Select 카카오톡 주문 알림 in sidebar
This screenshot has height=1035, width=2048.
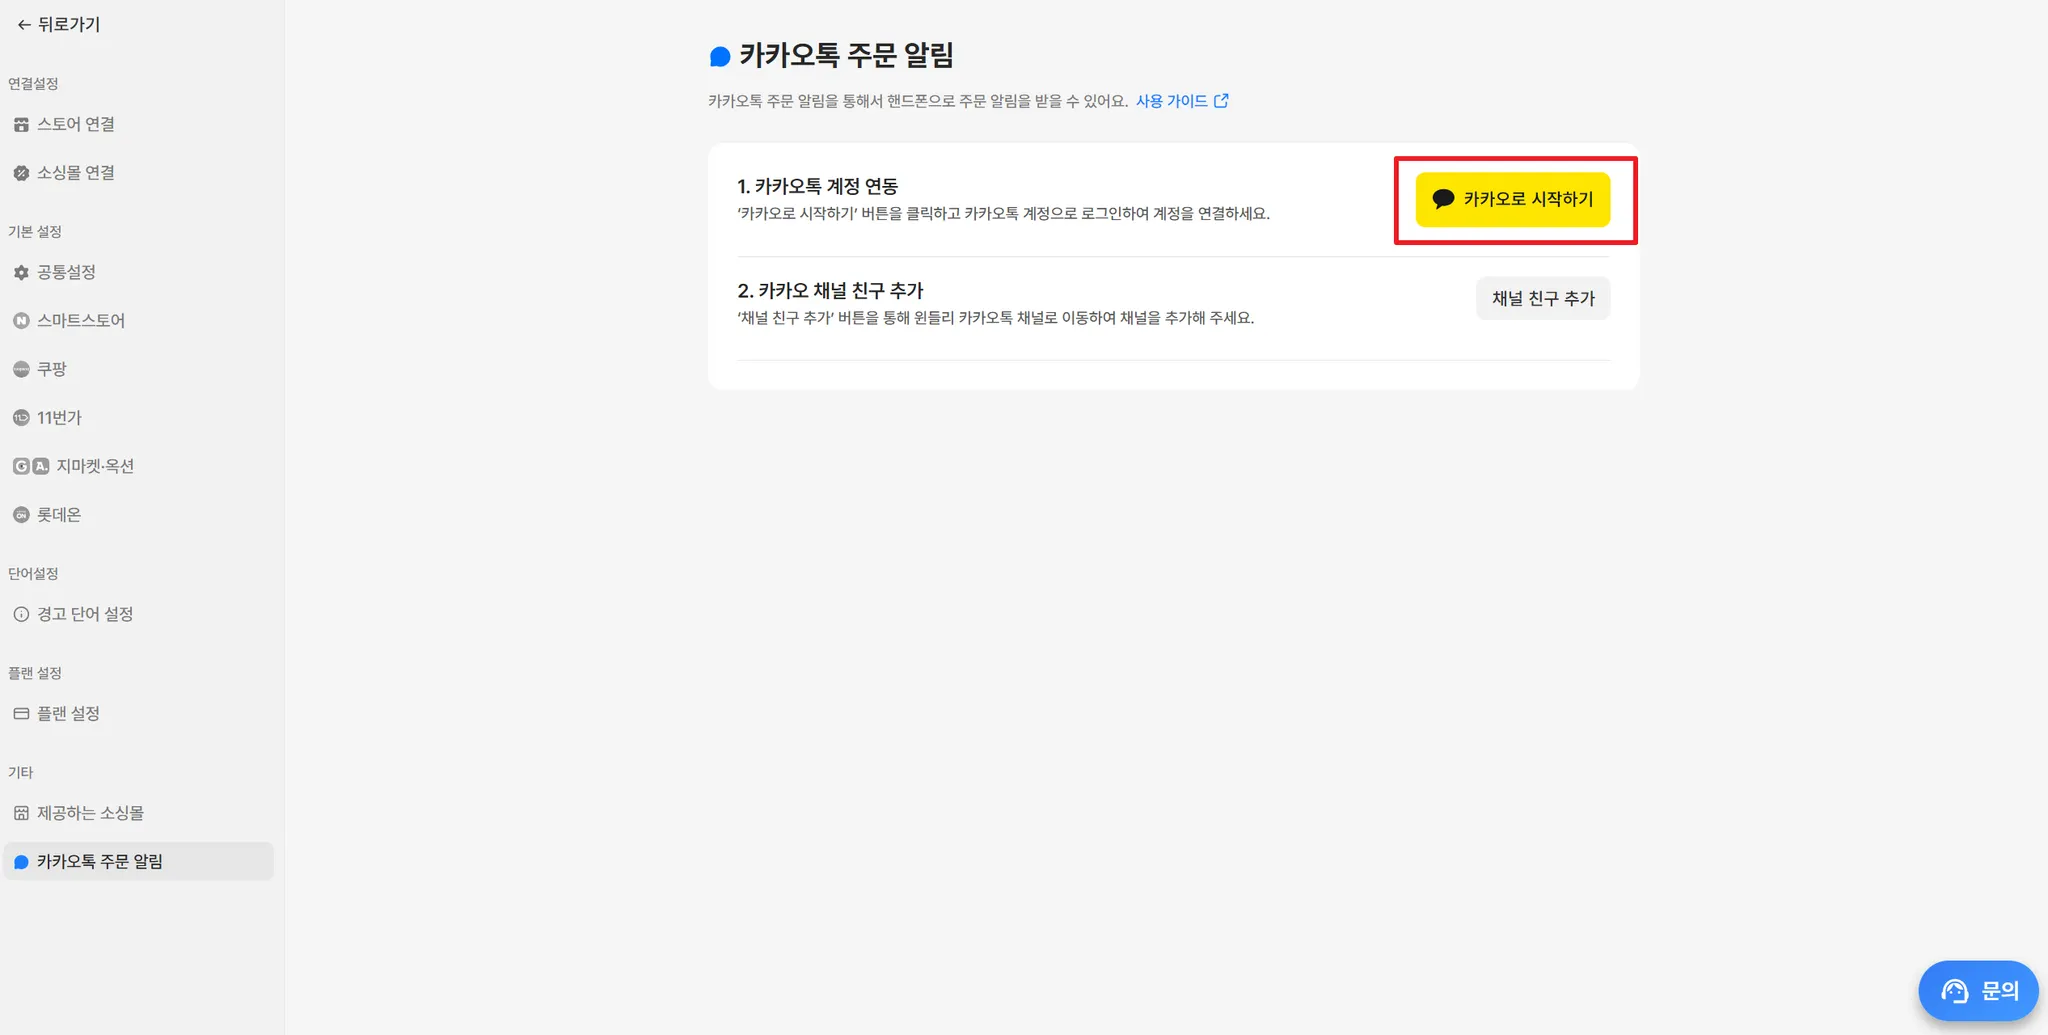tap(138, 861)
